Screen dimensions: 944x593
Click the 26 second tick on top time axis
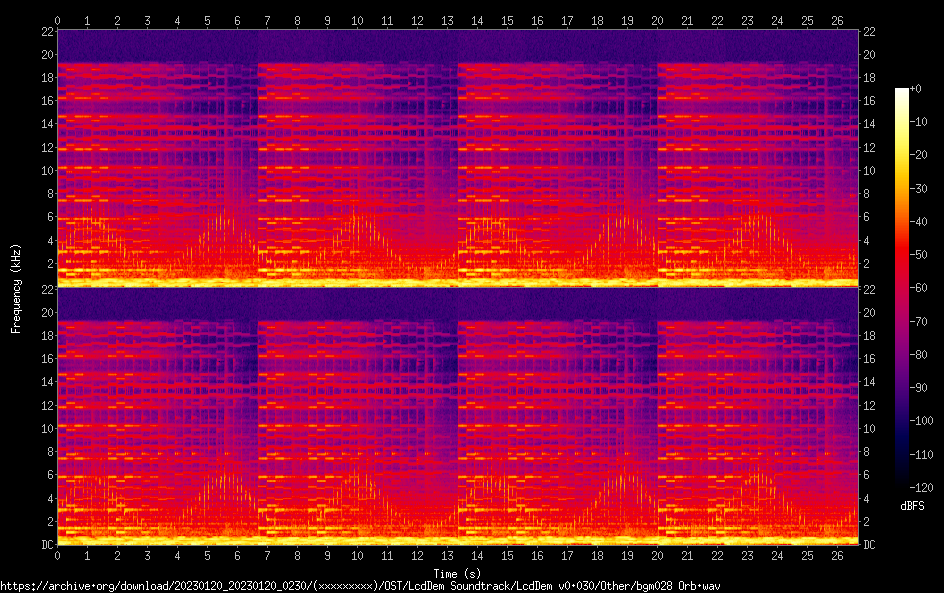coord(837,20)
